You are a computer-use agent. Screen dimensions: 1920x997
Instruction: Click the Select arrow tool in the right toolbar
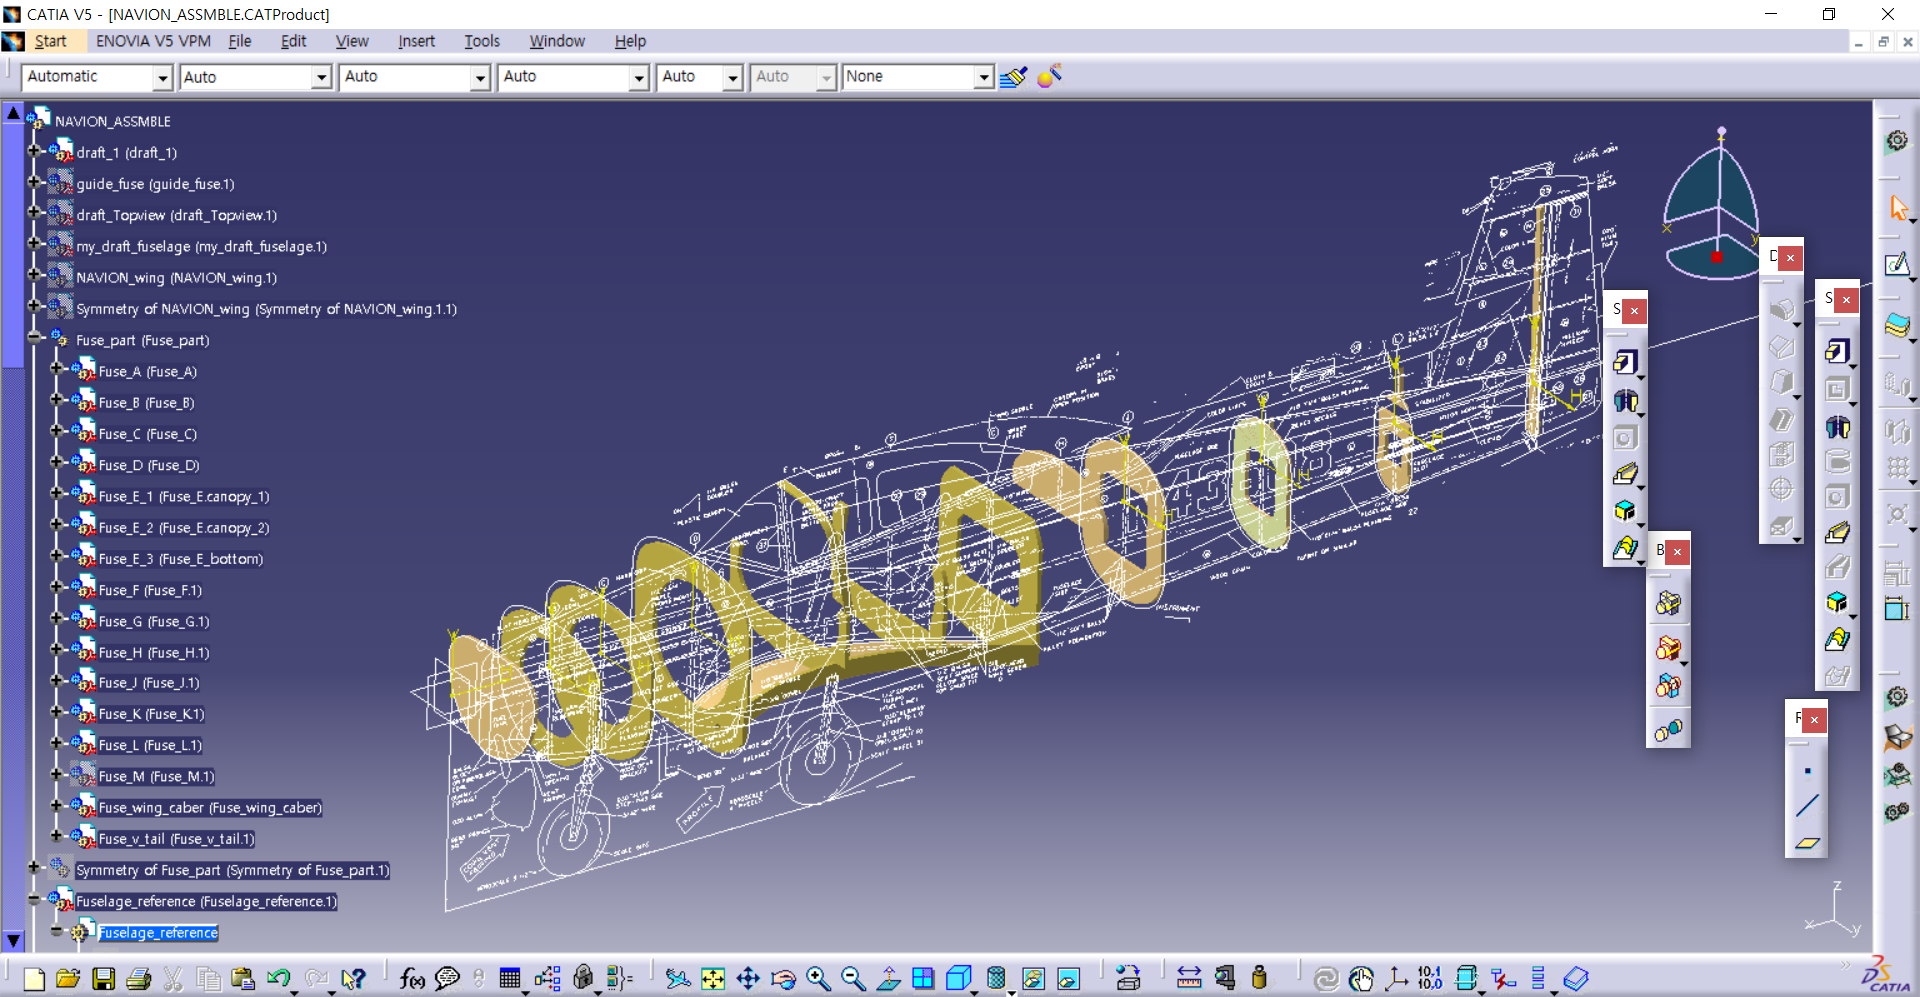click(x=1898, y=208)
